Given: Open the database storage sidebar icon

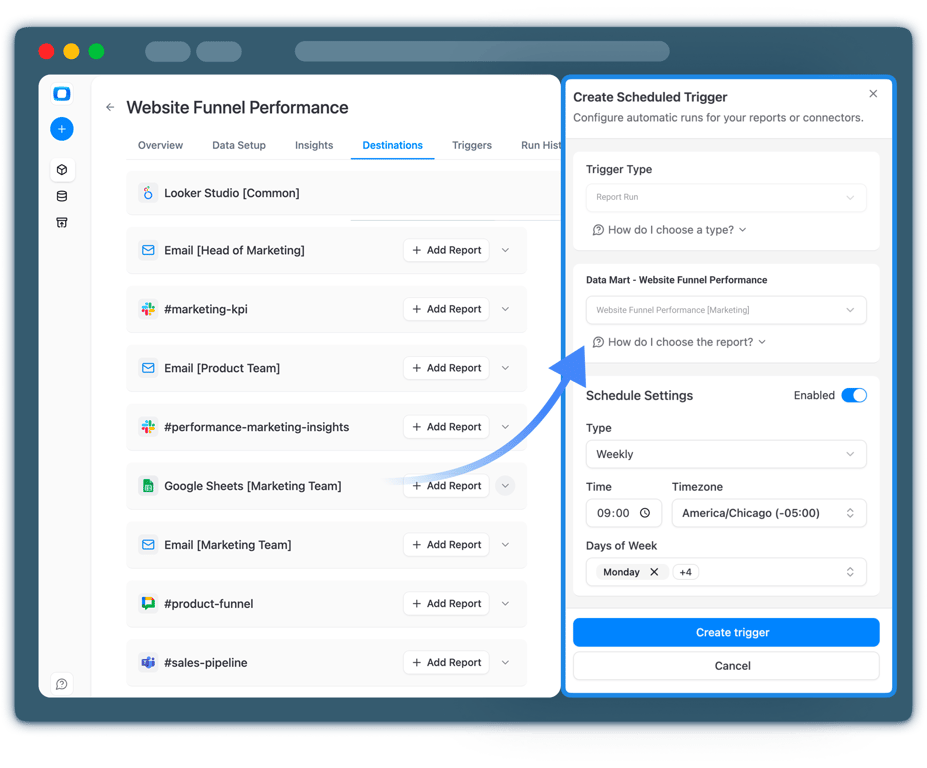Looking at the screenshot, I should (61, 196).
